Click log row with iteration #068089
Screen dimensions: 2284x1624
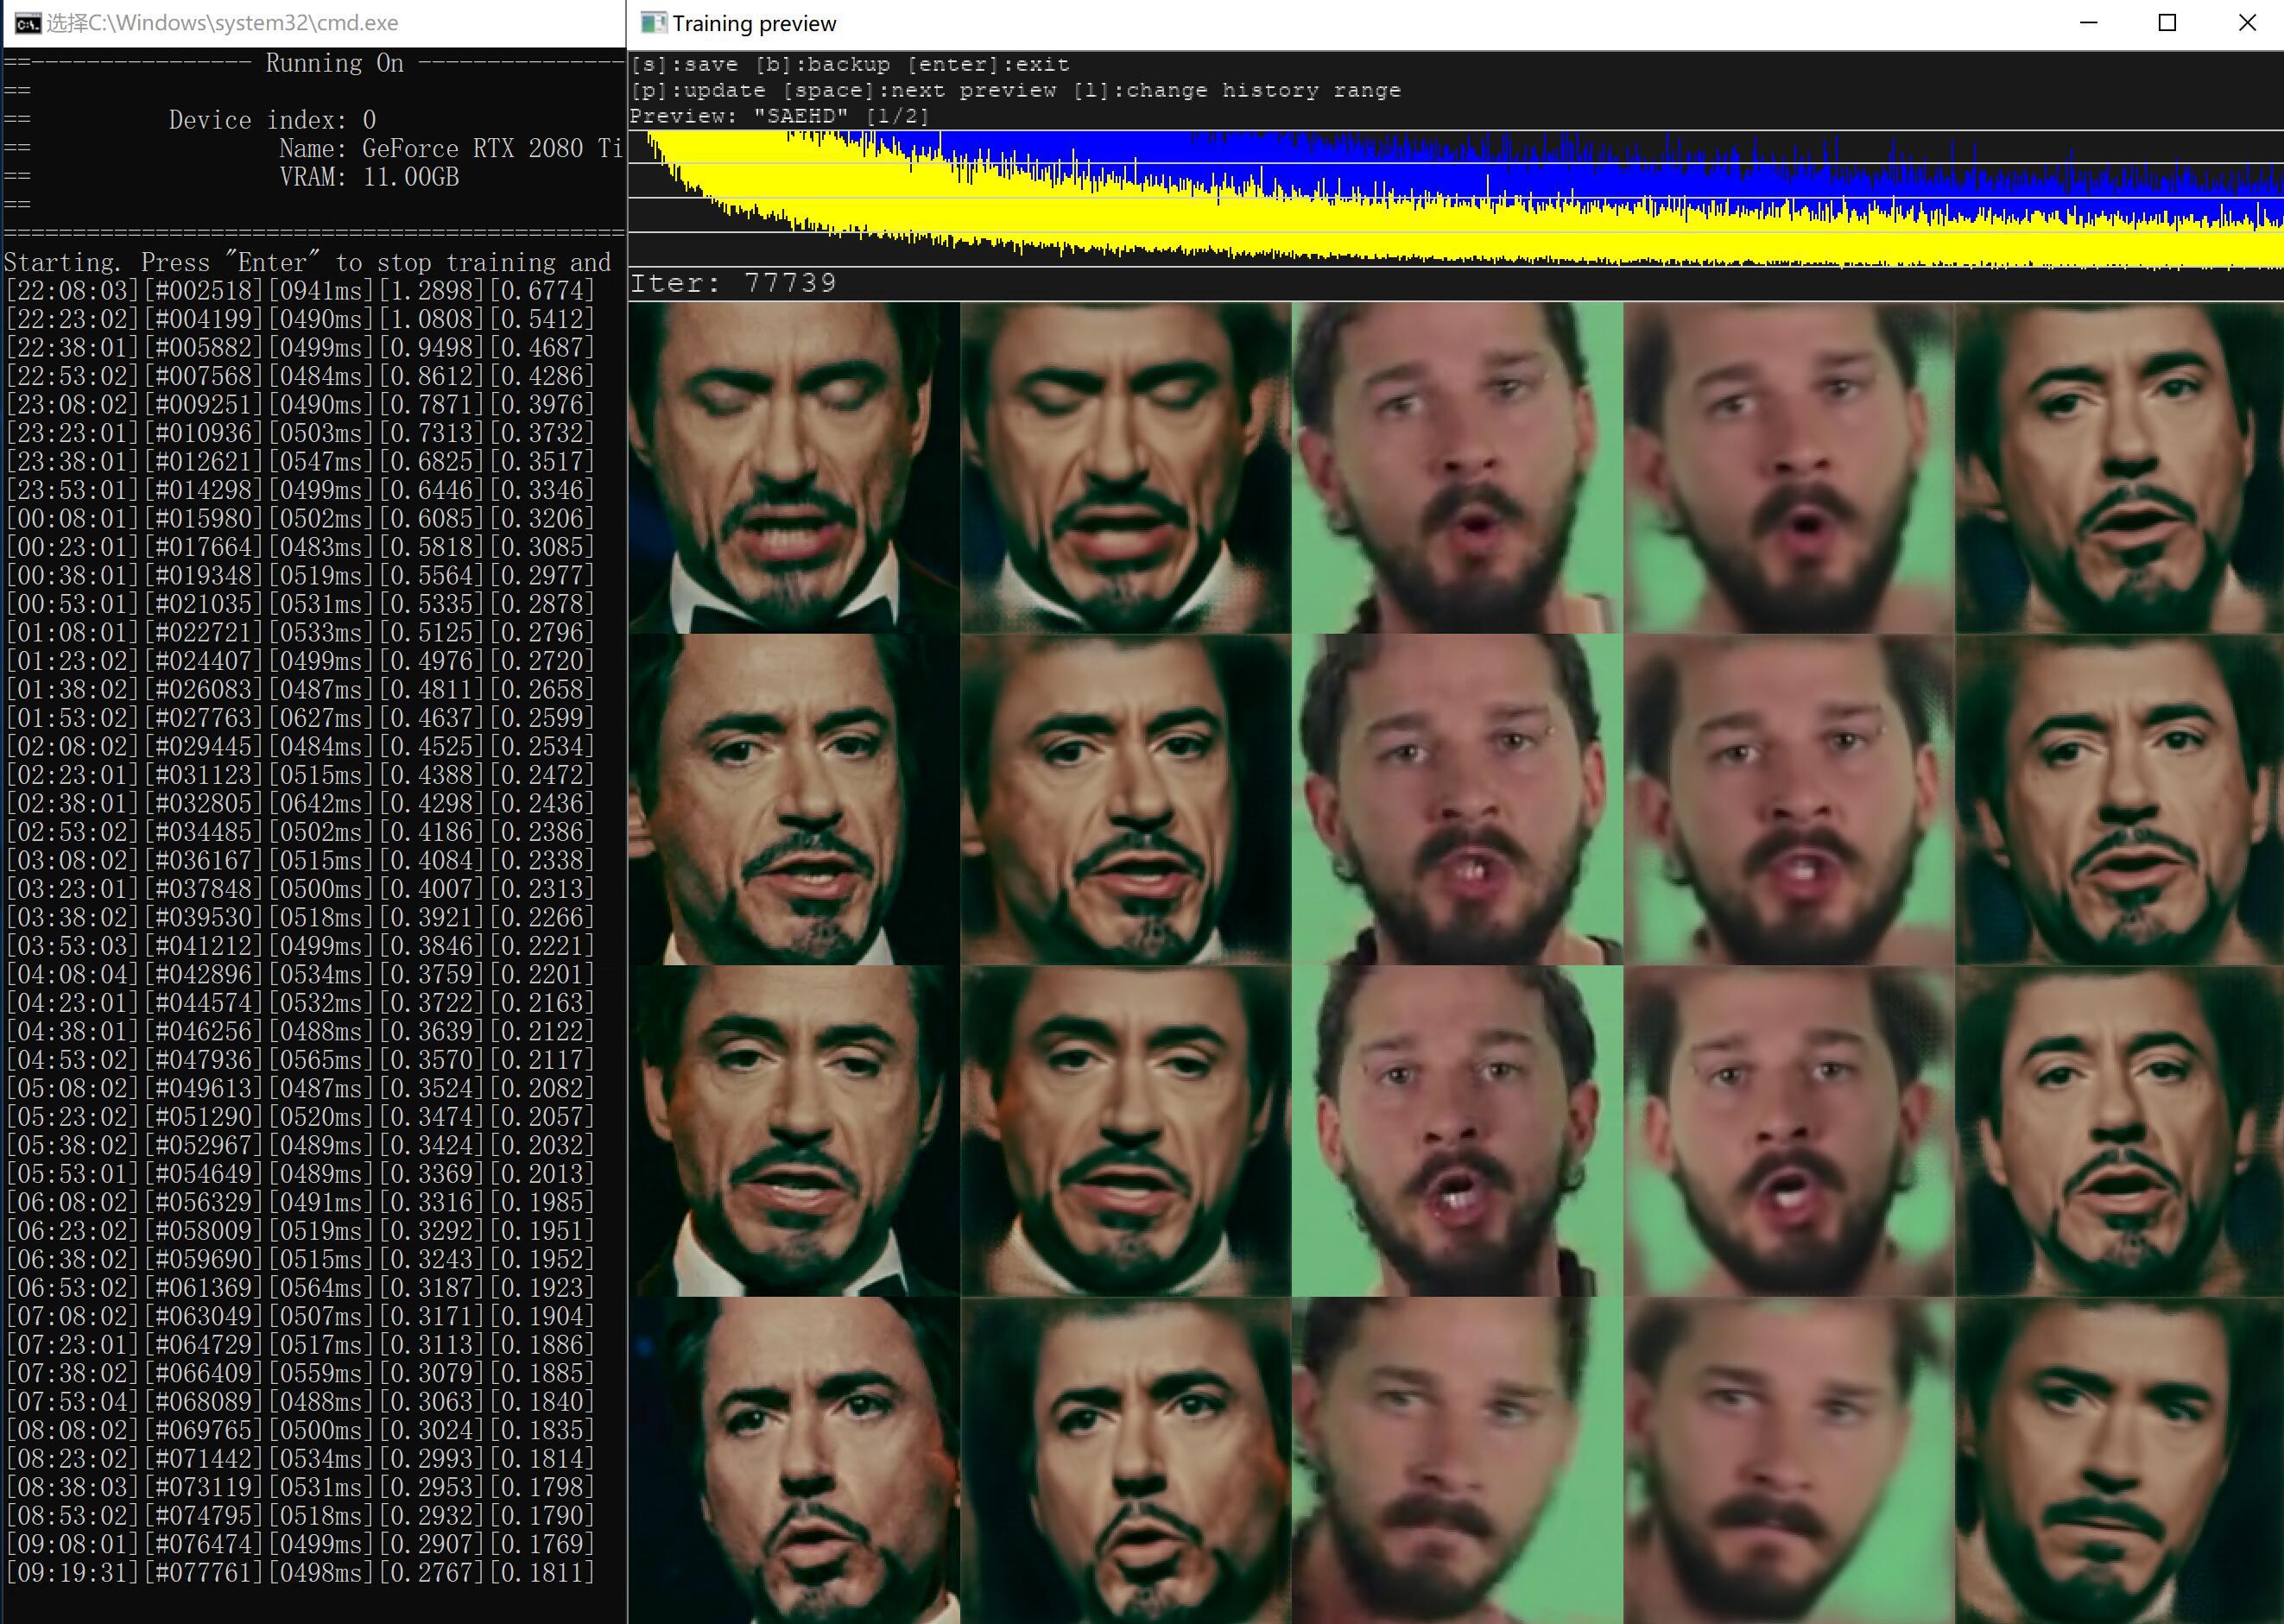point(300,1402)
